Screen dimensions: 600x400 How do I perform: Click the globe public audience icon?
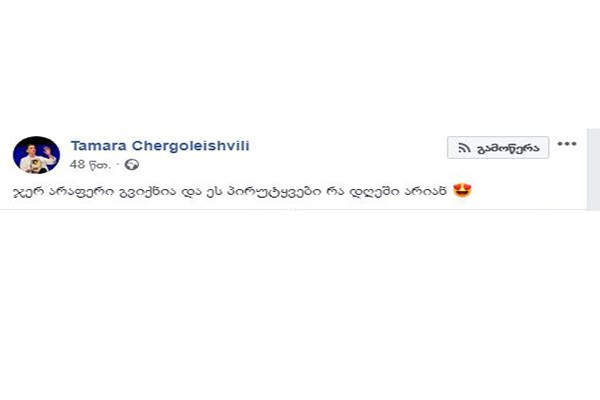pyautogui.click(x=132, y=165)
